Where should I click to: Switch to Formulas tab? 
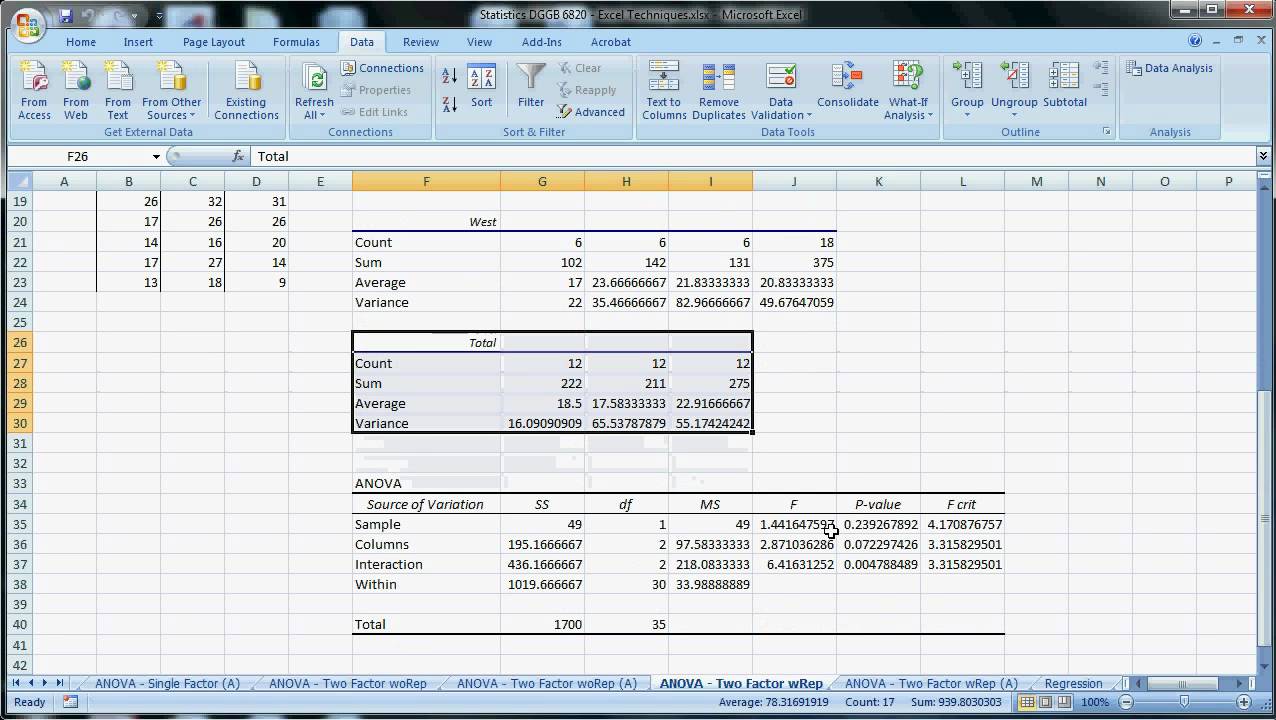tap(296, 42)
